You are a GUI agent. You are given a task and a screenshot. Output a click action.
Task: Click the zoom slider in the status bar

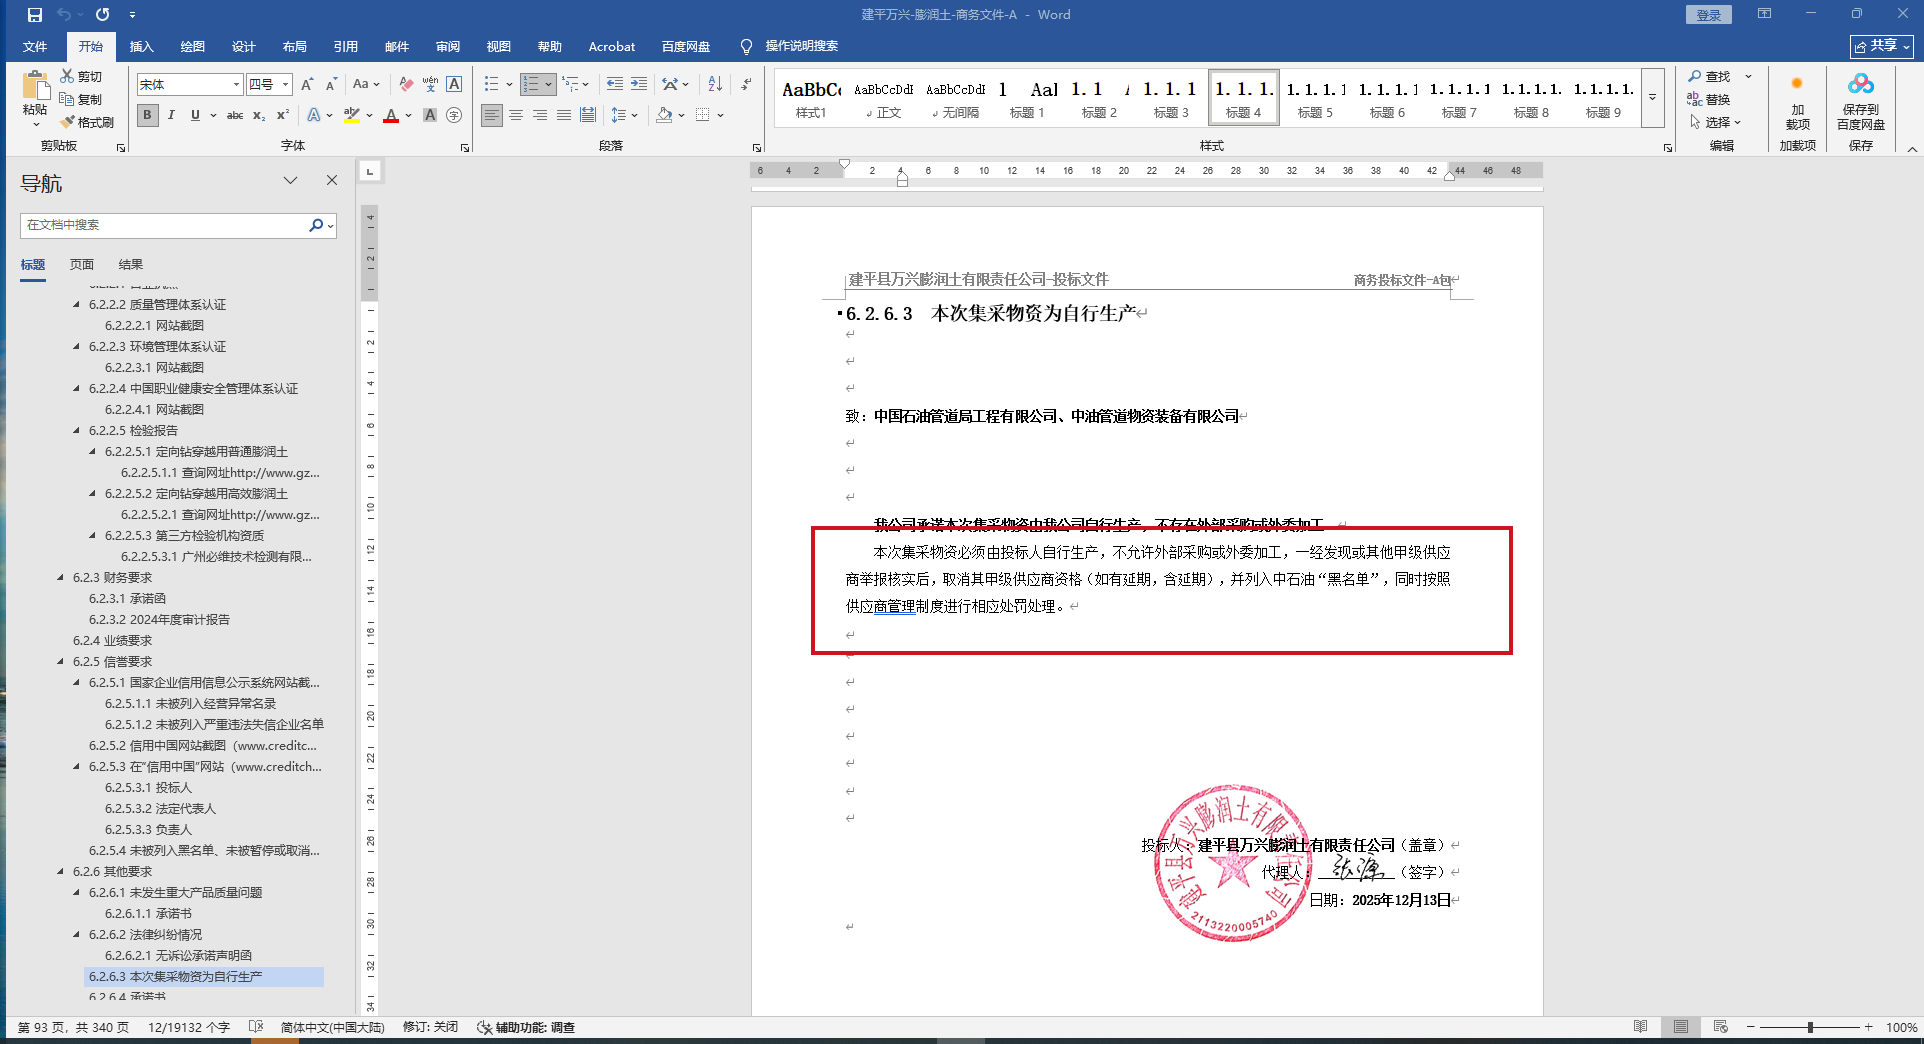pos(1809,1027)
